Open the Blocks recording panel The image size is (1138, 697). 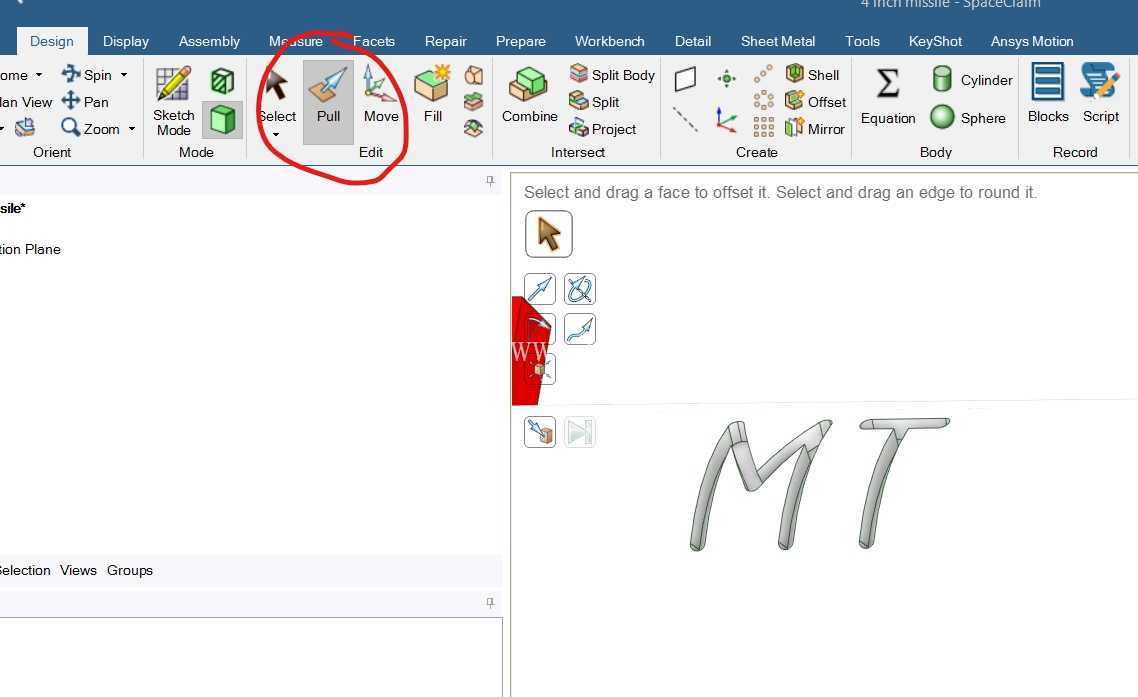(1048, 94)
